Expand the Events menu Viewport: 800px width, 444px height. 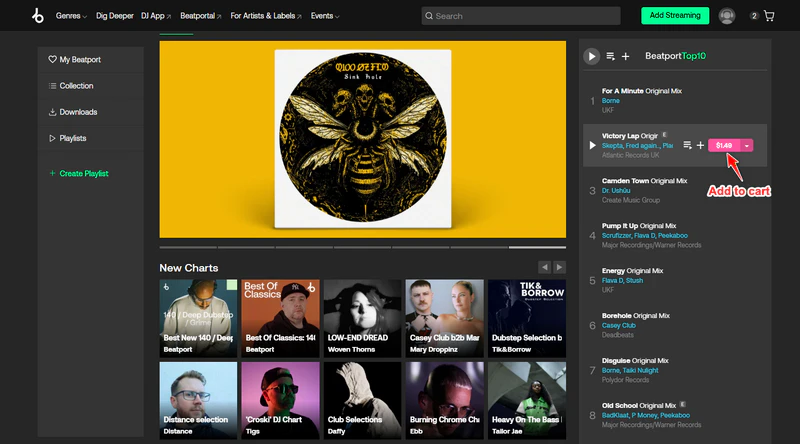pyautogui.click(x=325, y=16)
